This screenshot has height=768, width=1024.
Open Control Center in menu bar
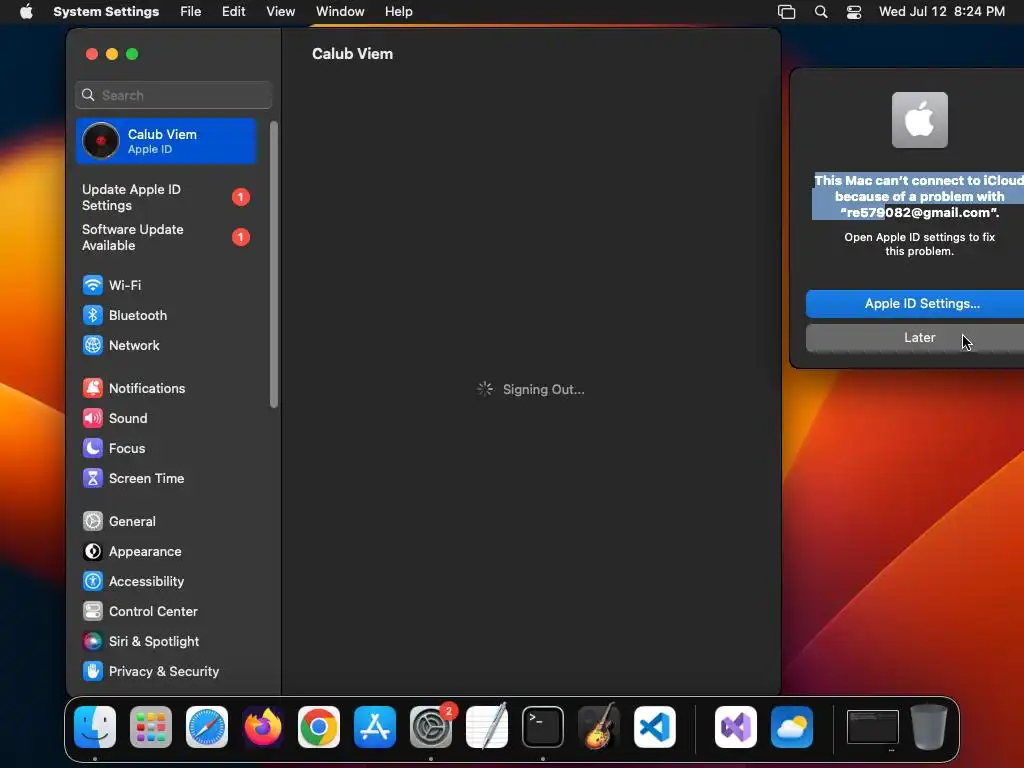click(x=854, y=12)
